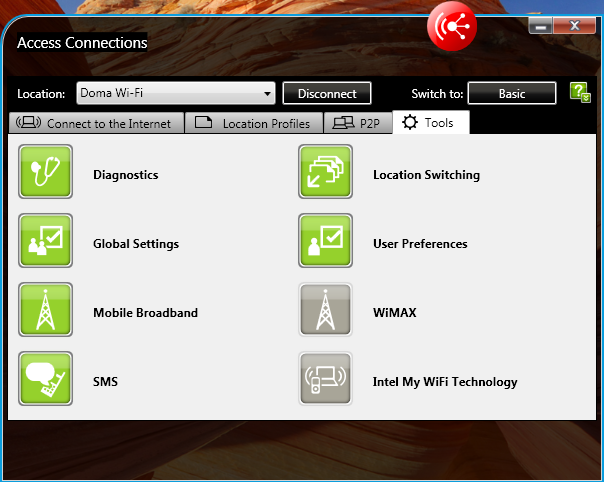Click the red share circle icon

(452, 26)
